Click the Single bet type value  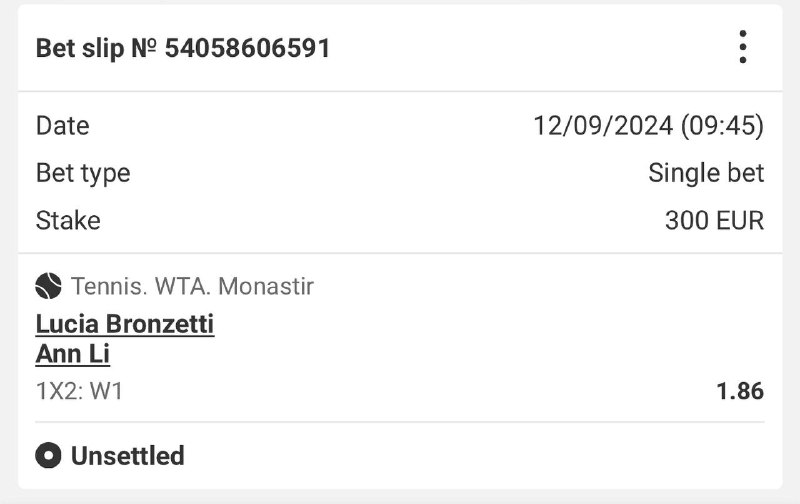point(706,173)
